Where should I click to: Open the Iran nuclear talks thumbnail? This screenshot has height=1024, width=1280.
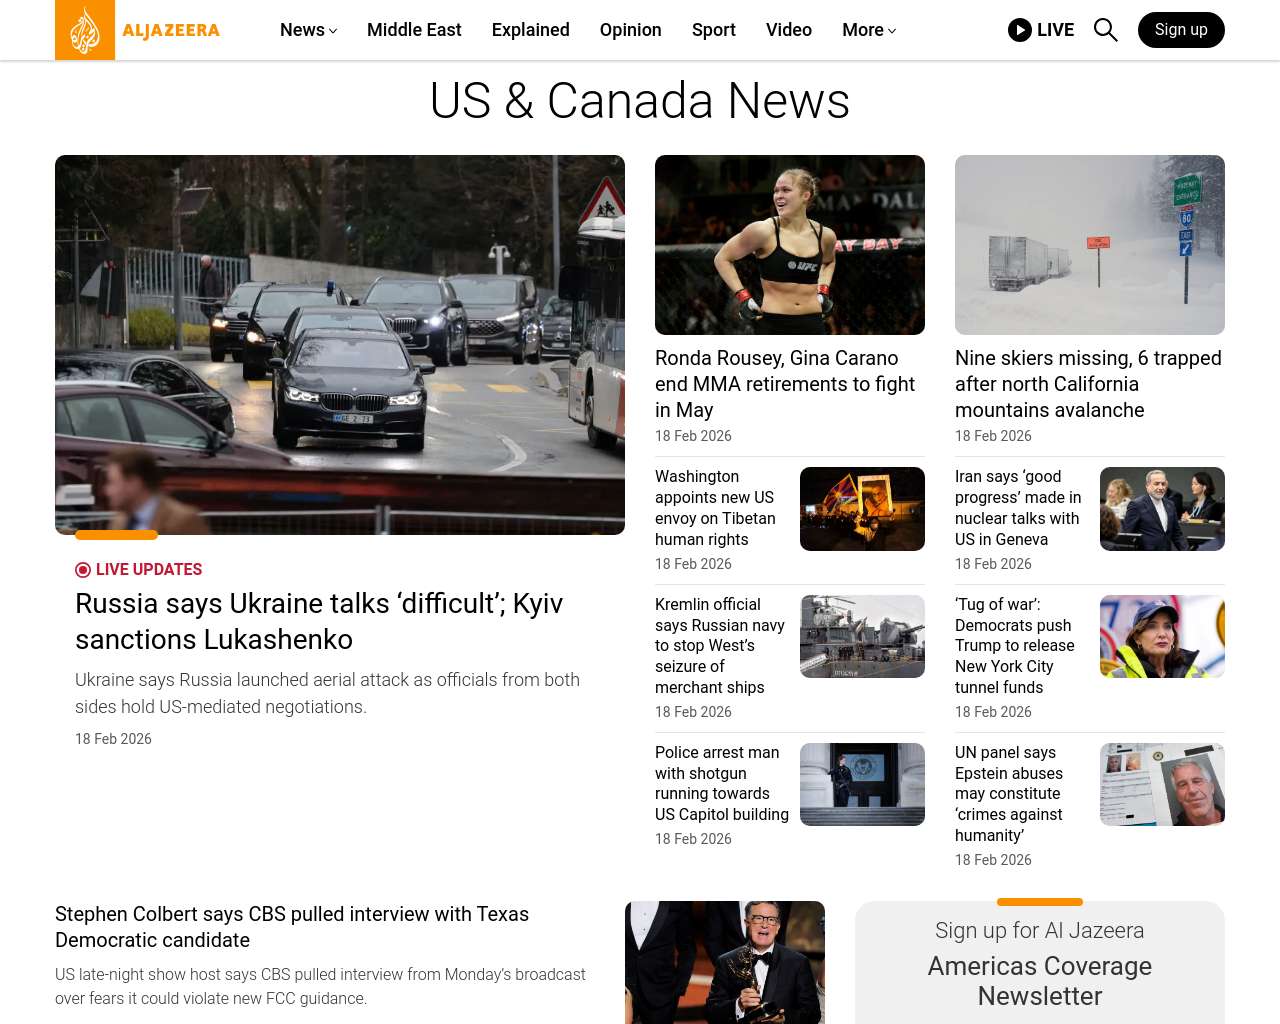pyautogui.click(x=1162, y=509)
